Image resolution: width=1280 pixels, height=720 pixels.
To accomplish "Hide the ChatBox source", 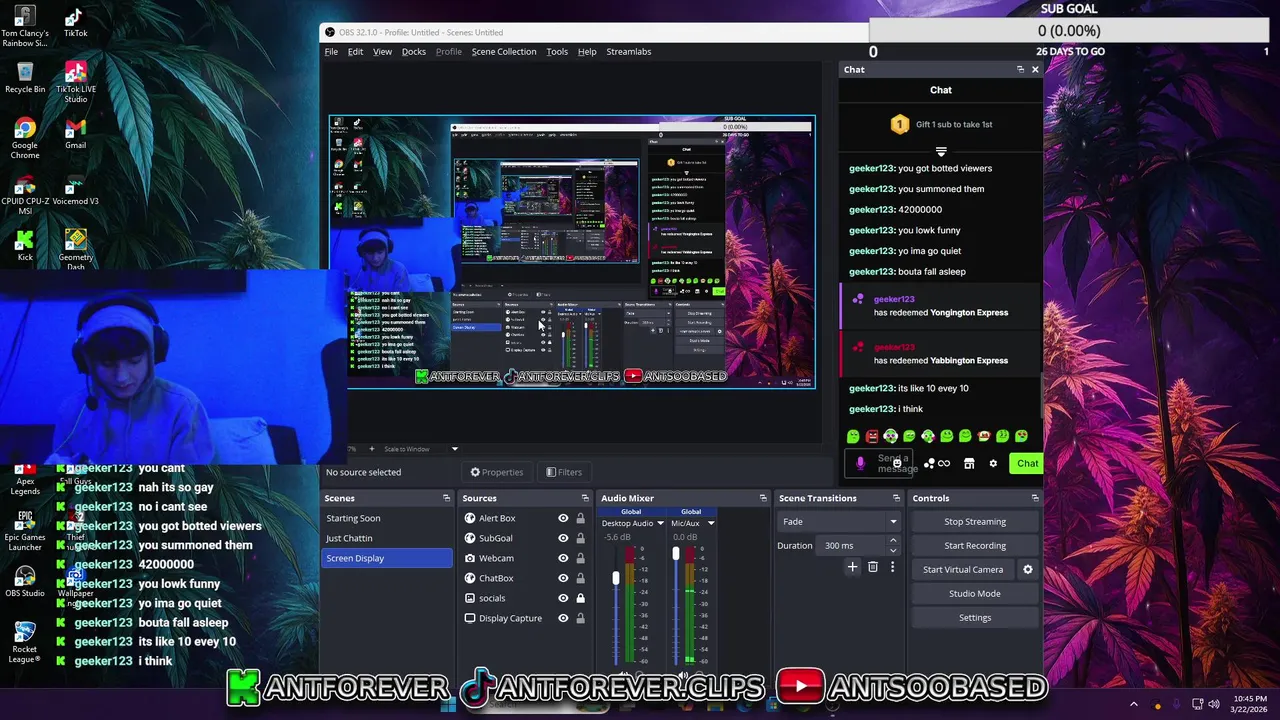I will (x=563, y=578).
